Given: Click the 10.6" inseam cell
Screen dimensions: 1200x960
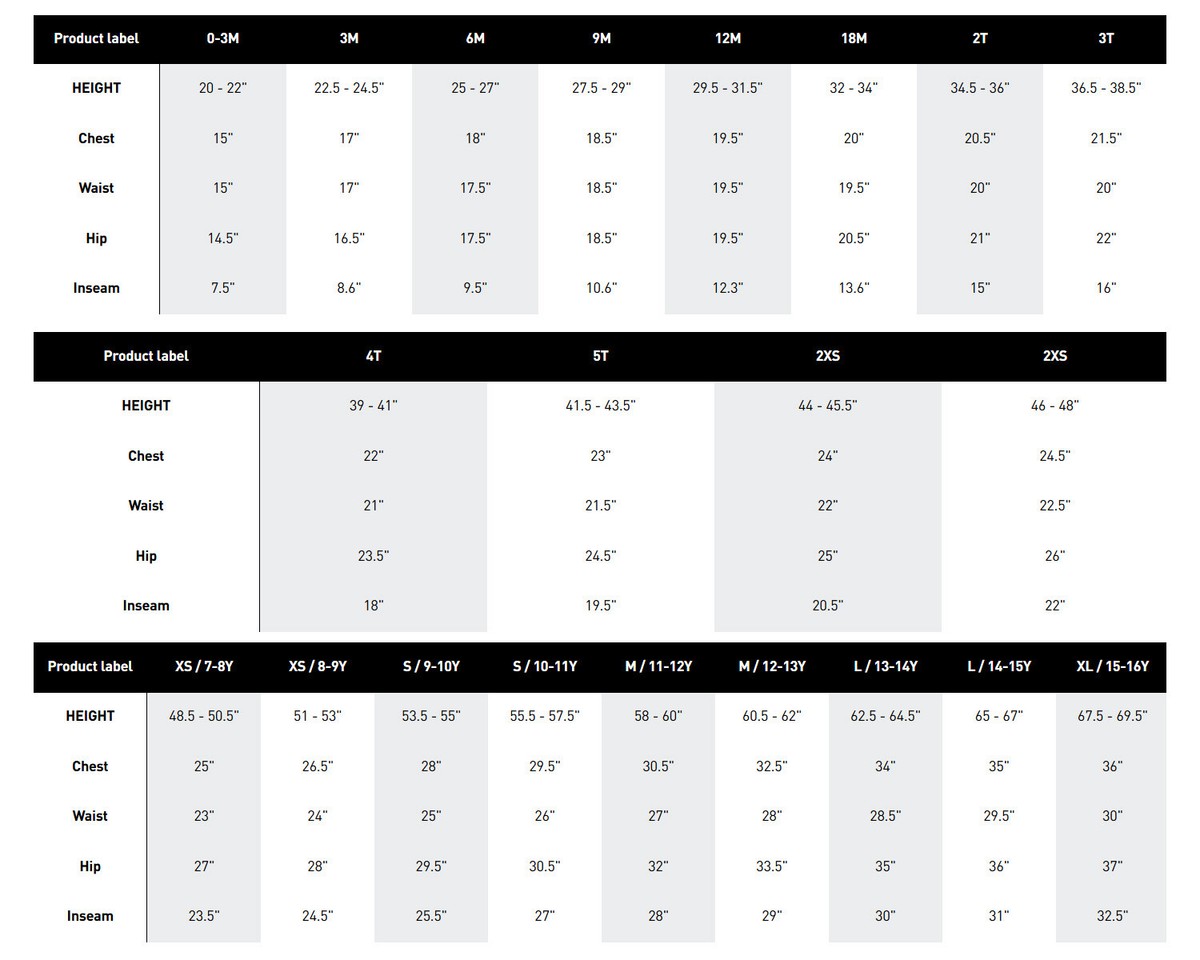Looking at the screenshot, I should pyautogui.click(x=601, y=288).
